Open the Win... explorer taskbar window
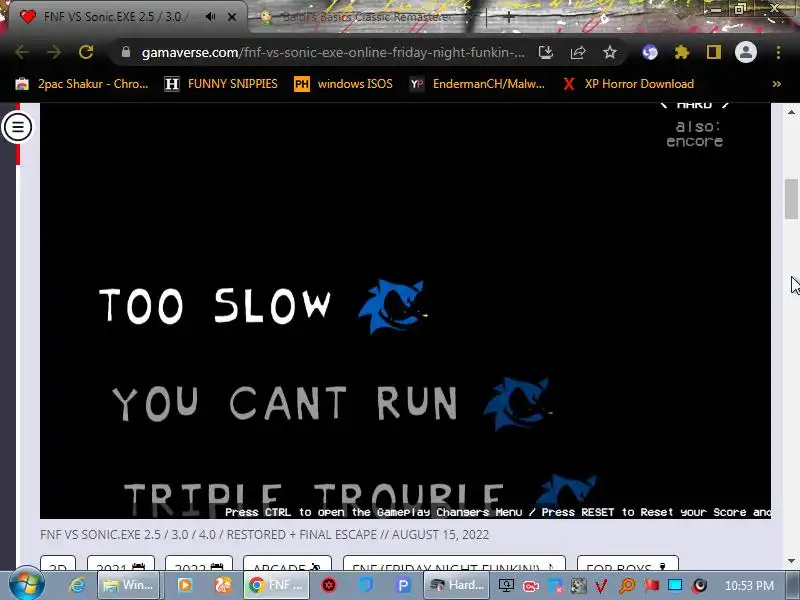The height and width of the screenshot is (600, 800). coord(129,585)
